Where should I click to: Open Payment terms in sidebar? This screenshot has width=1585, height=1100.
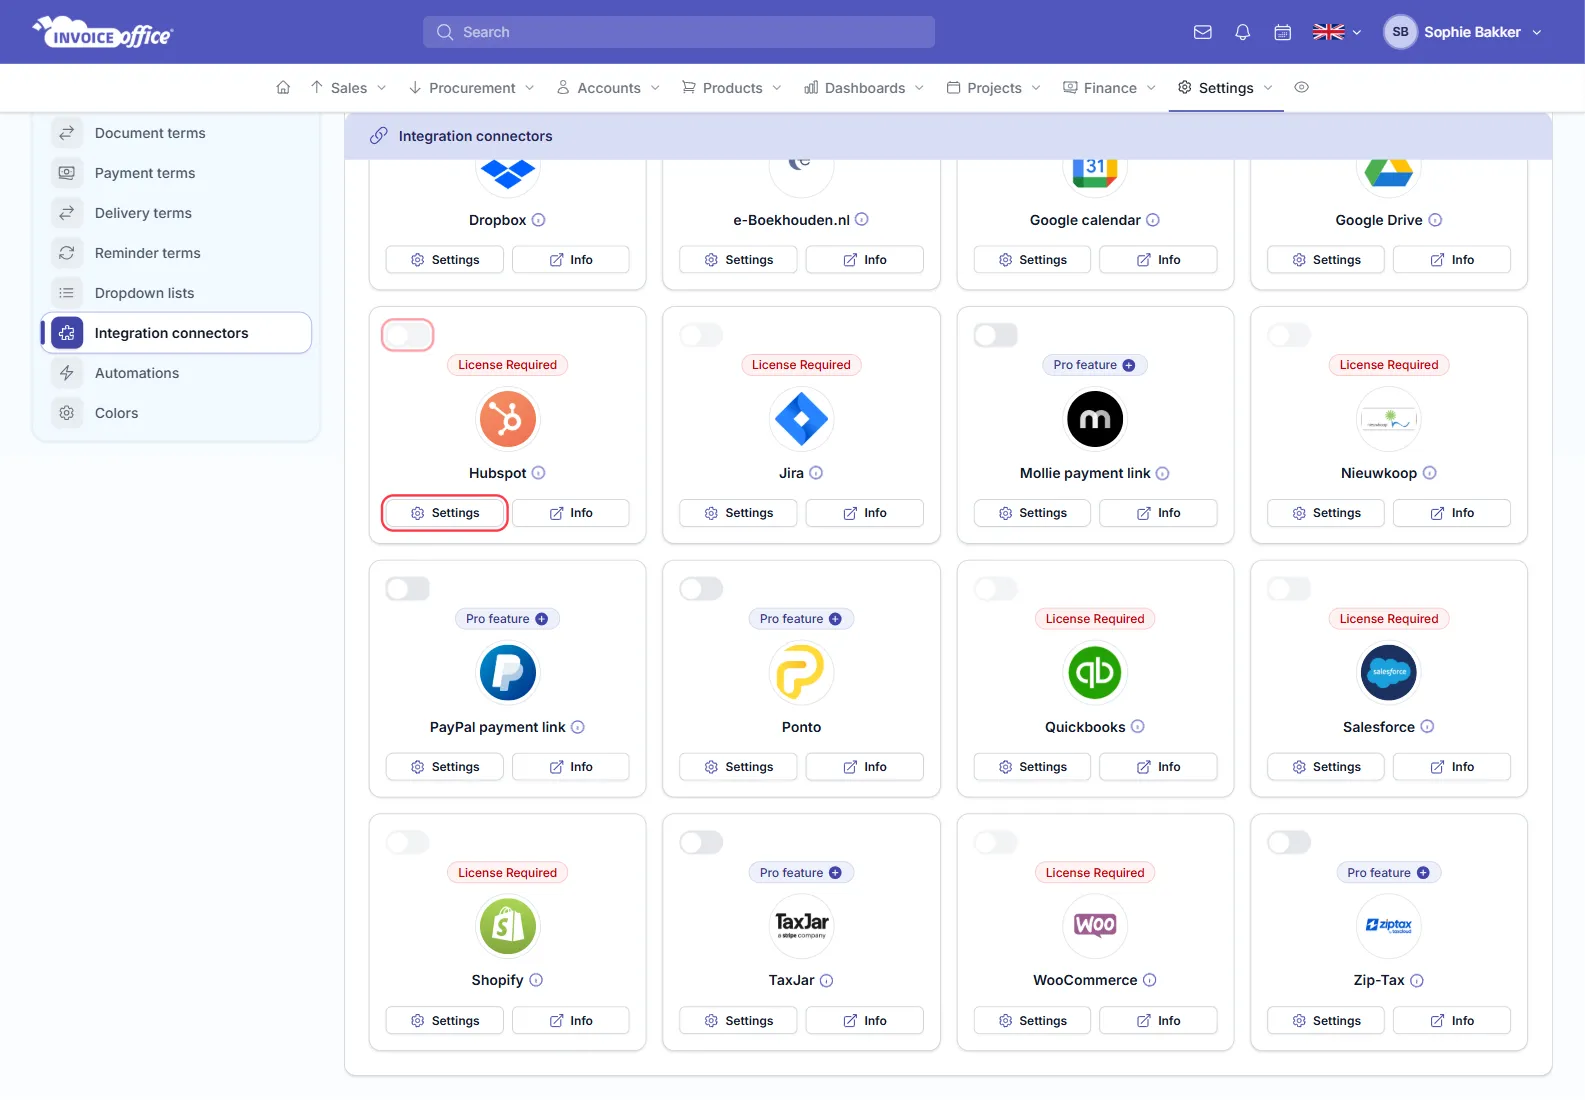(176, 173)
